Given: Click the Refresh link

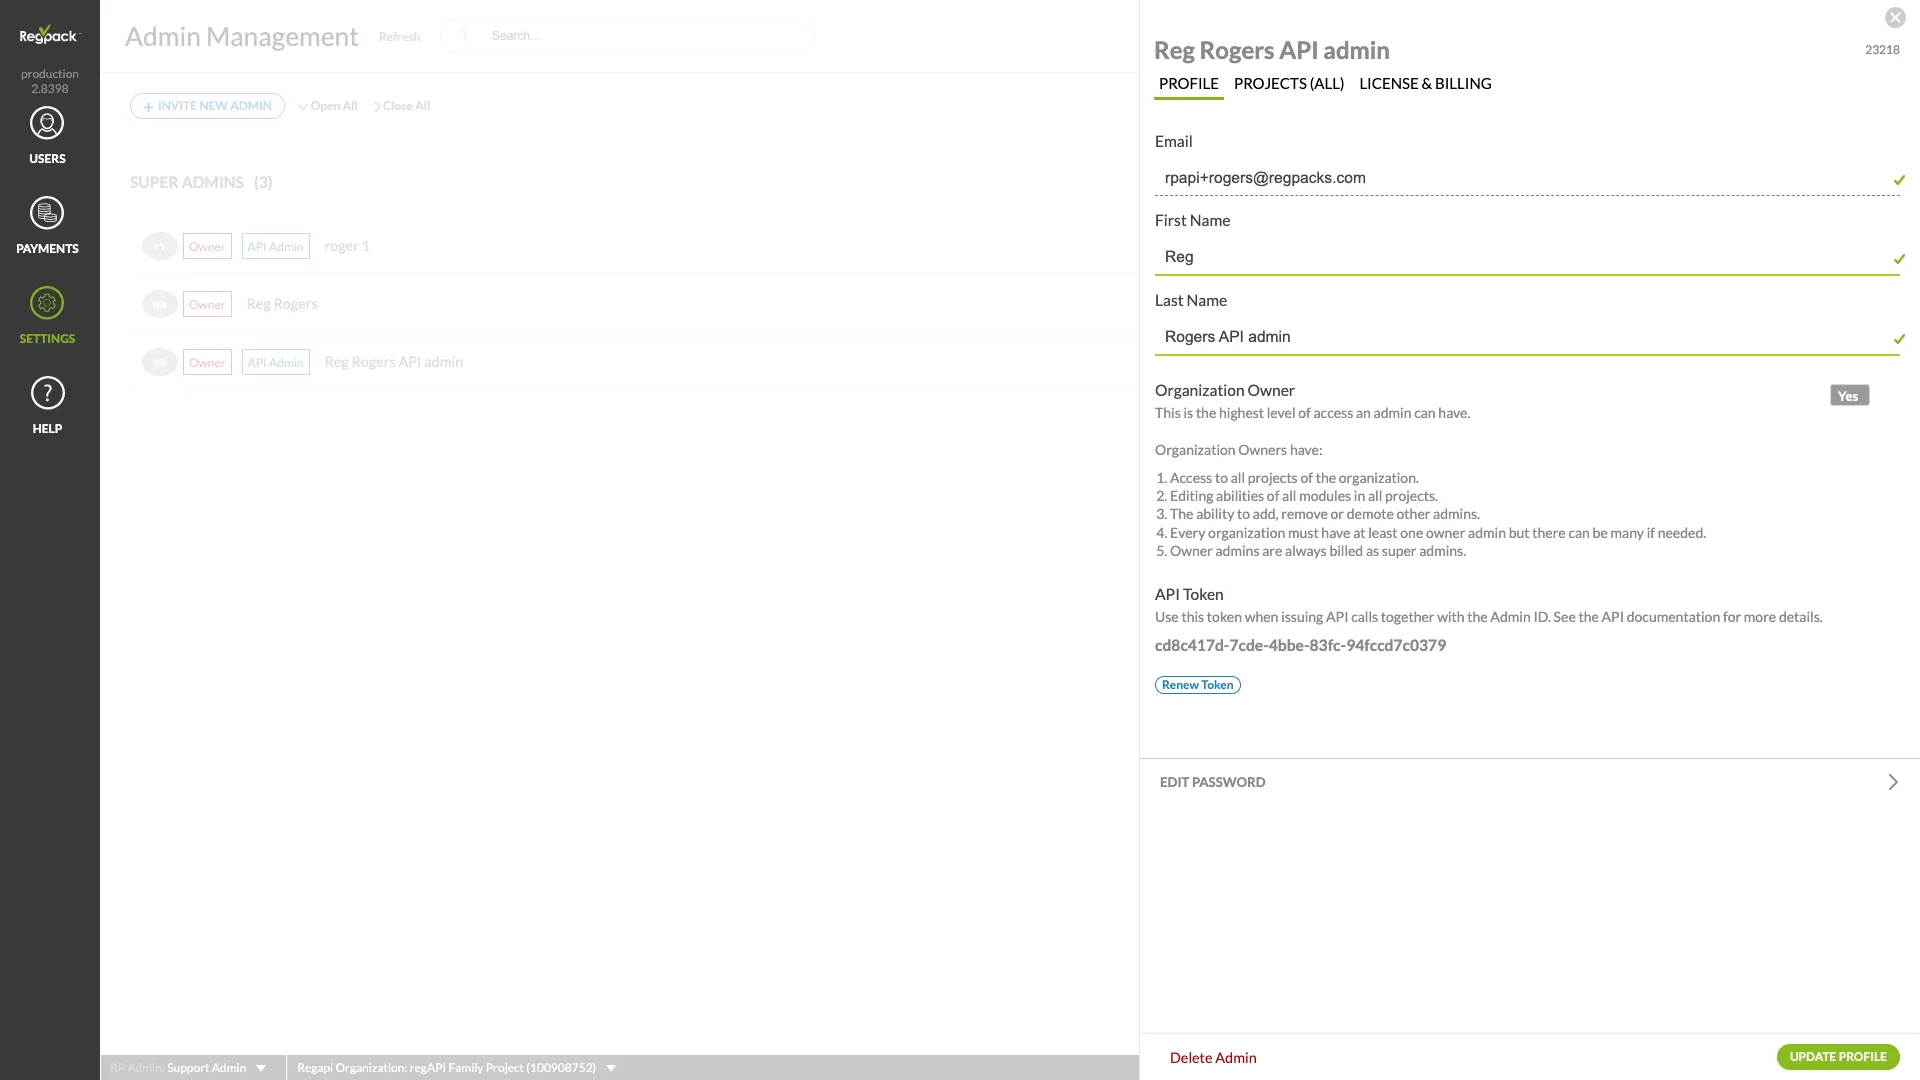Looking at the screenshot, I should pos(399,37).
